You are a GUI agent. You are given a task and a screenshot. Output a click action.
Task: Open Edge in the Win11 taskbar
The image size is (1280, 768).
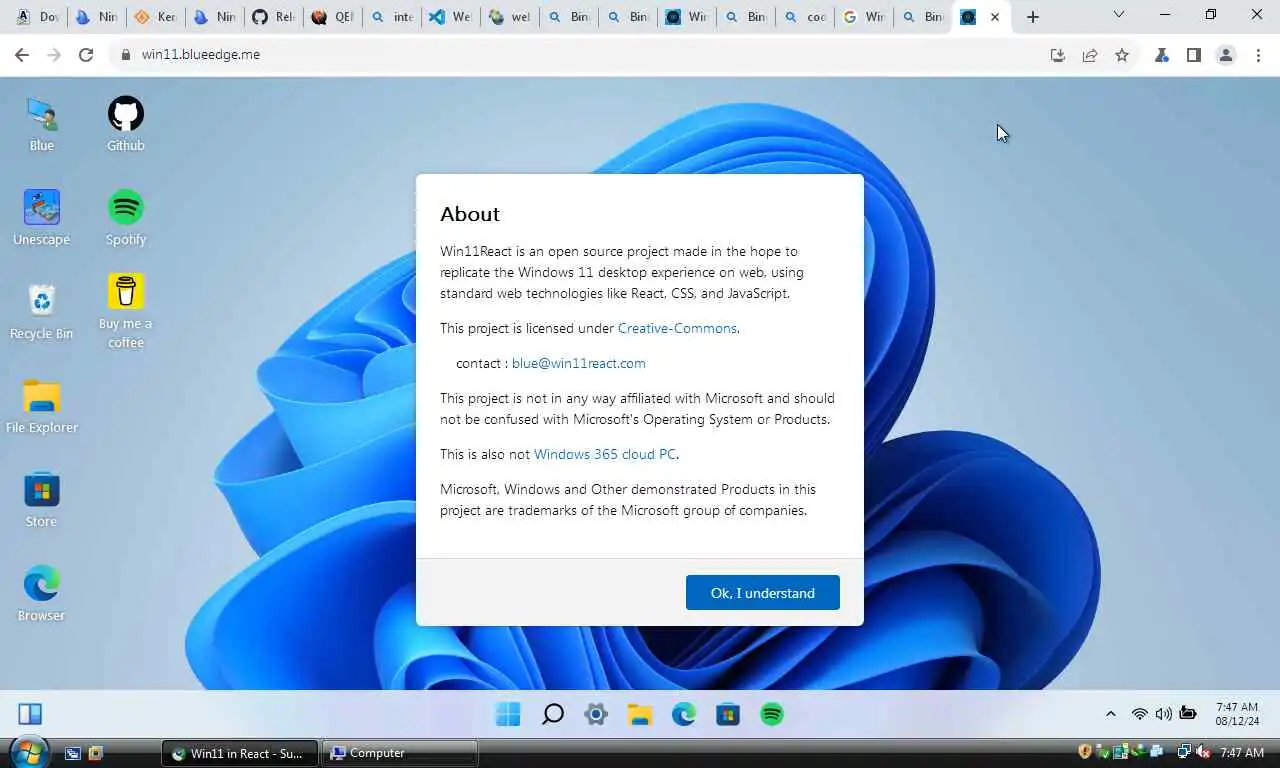tap(684, 714)
